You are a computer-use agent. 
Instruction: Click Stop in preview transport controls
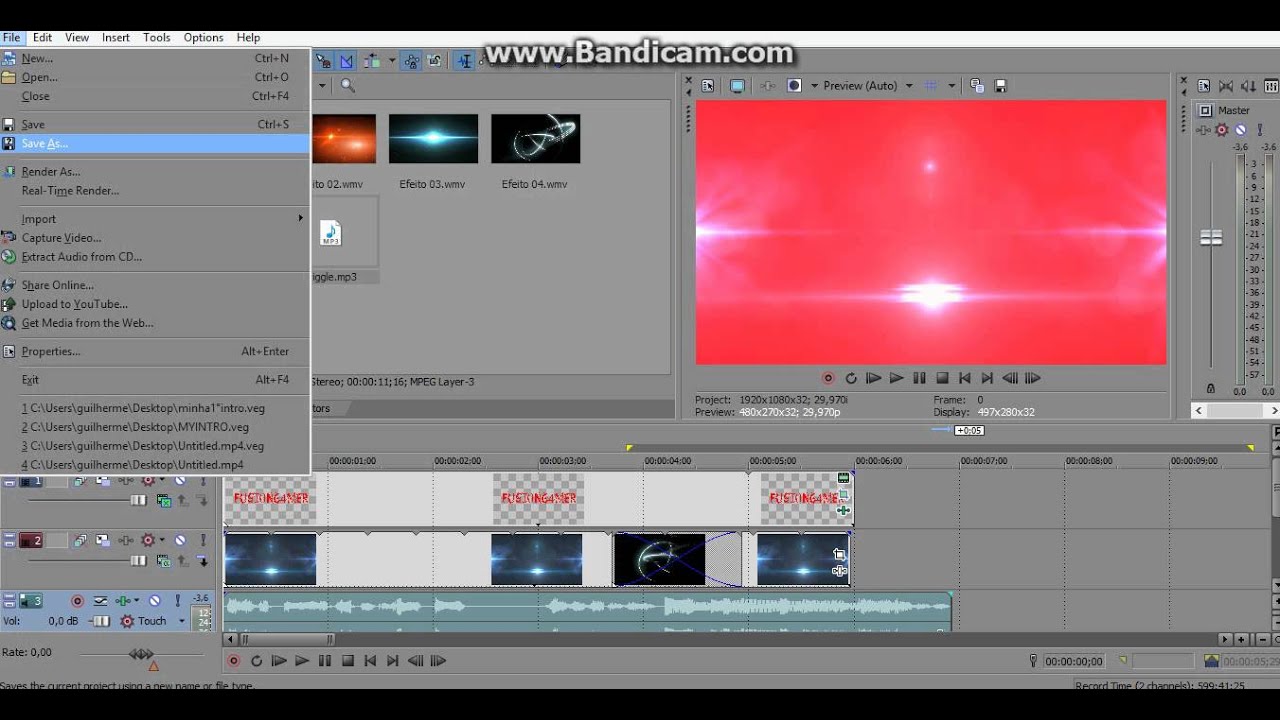(942, 378)
